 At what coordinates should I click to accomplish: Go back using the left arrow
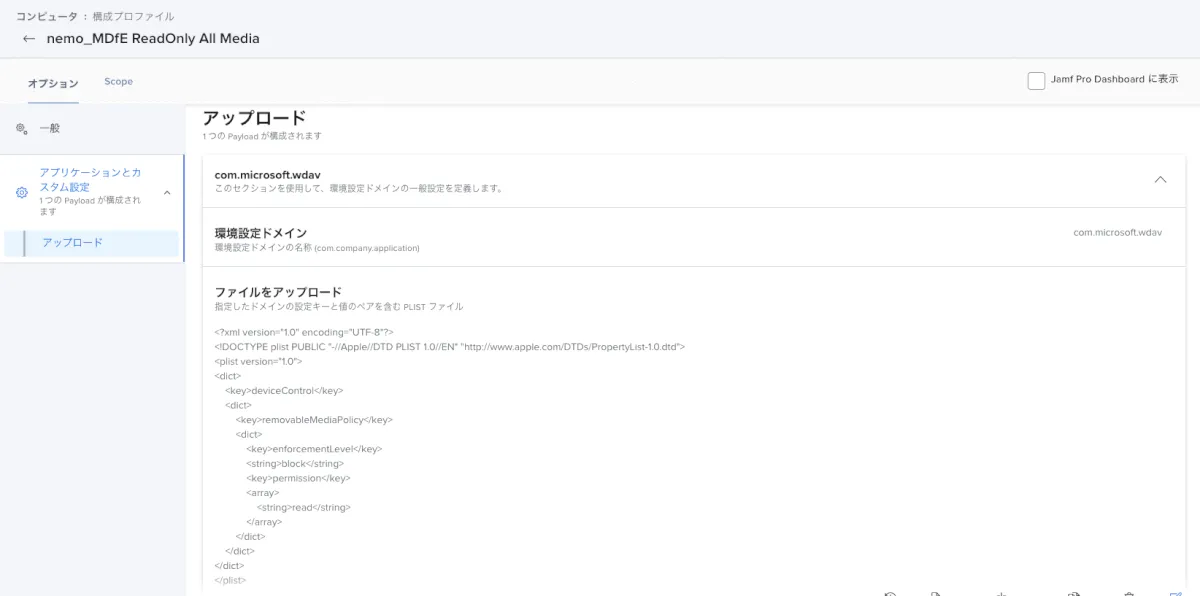click(29, 39)
